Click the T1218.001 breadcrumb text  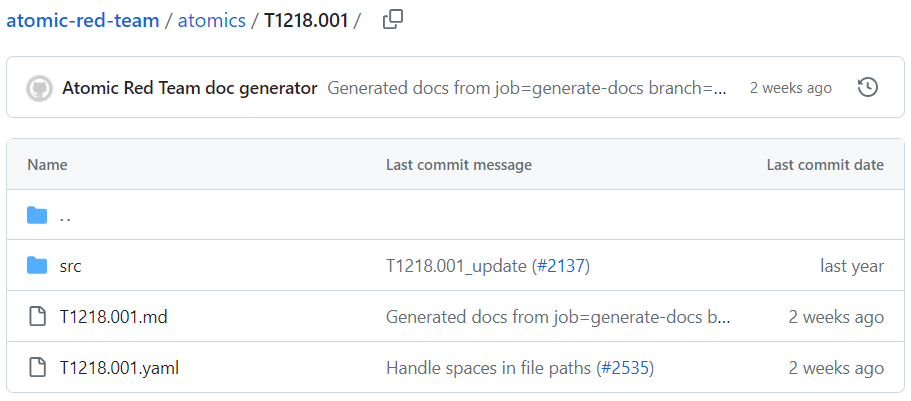306,20
